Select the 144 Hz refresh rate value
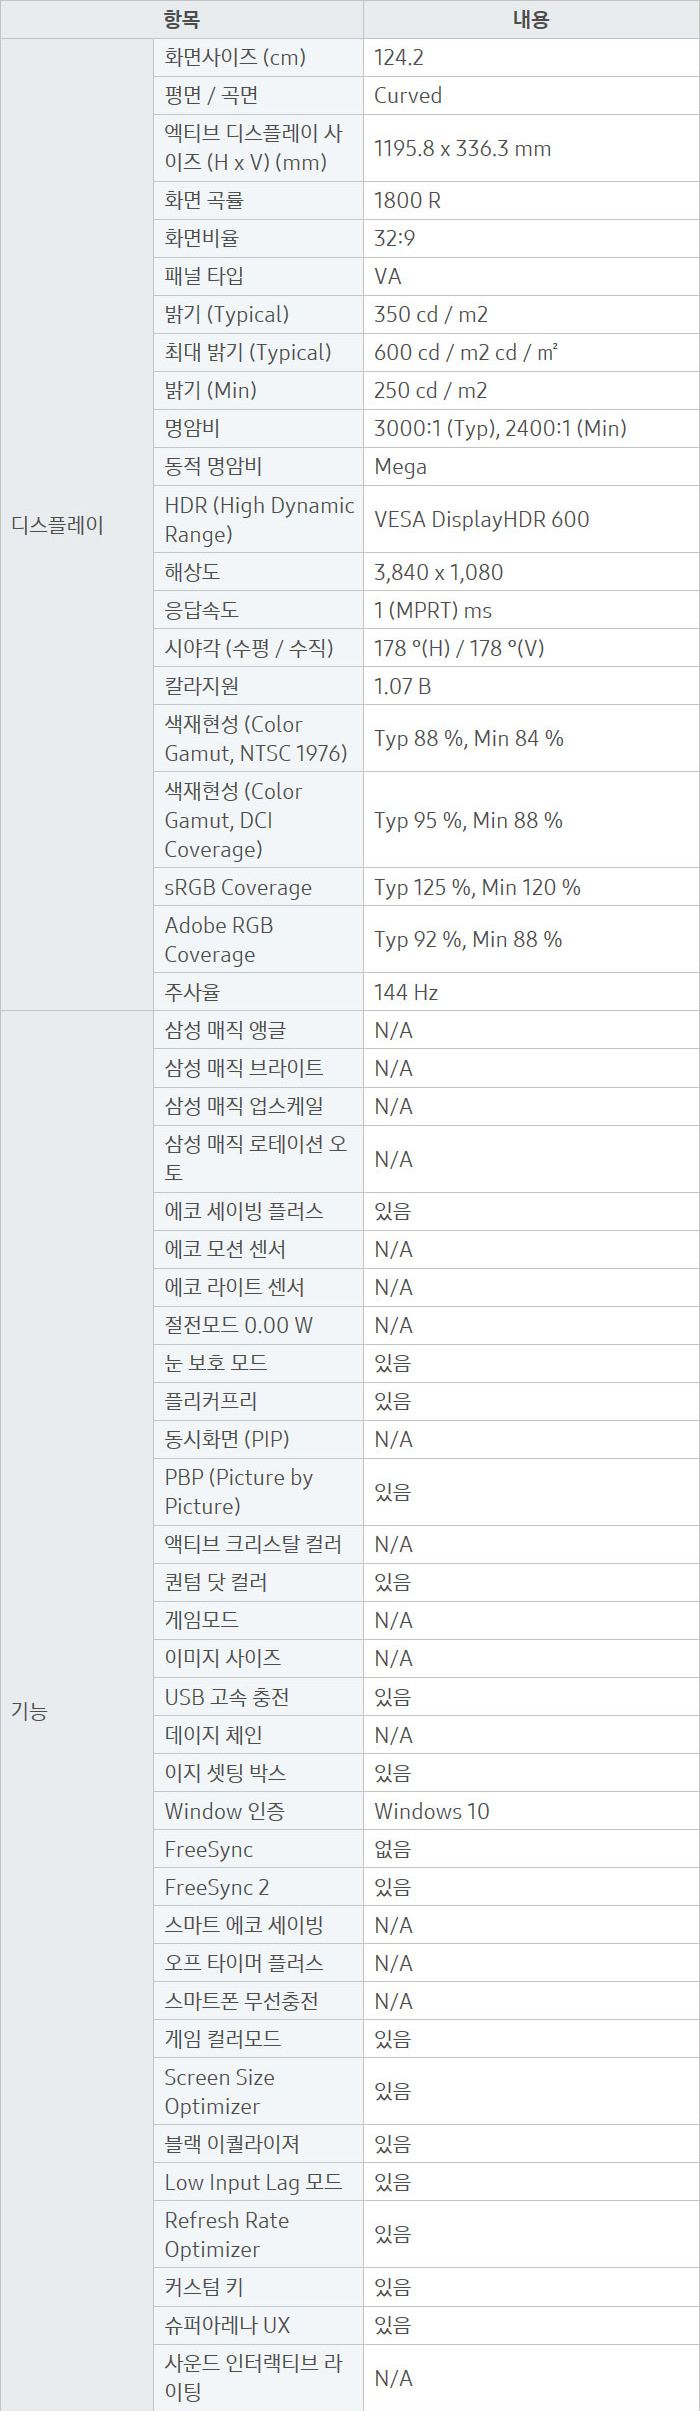 (x=406, y=992)
